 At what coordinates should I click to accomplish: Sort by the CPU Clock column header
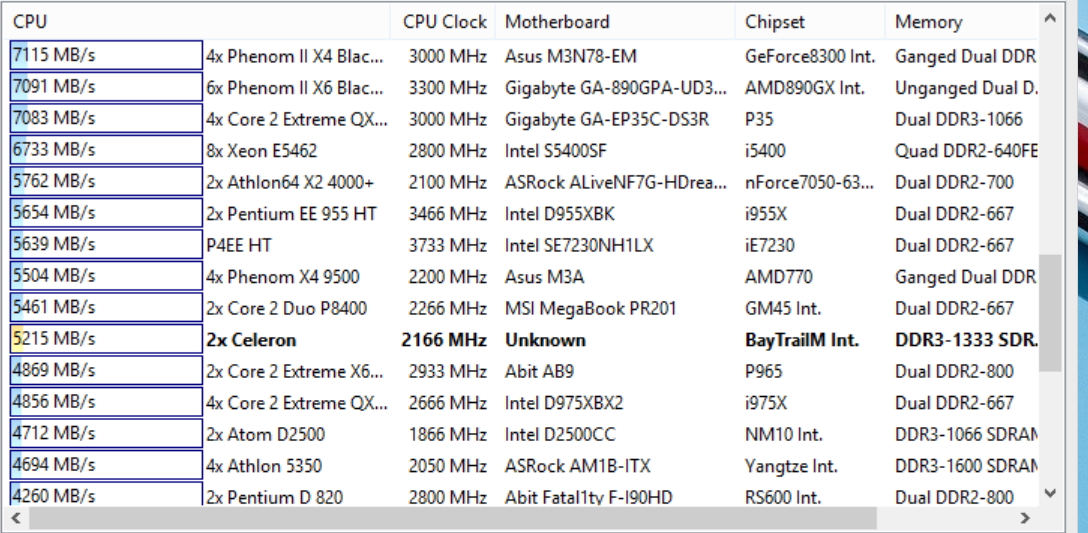(x=443, y=22)
